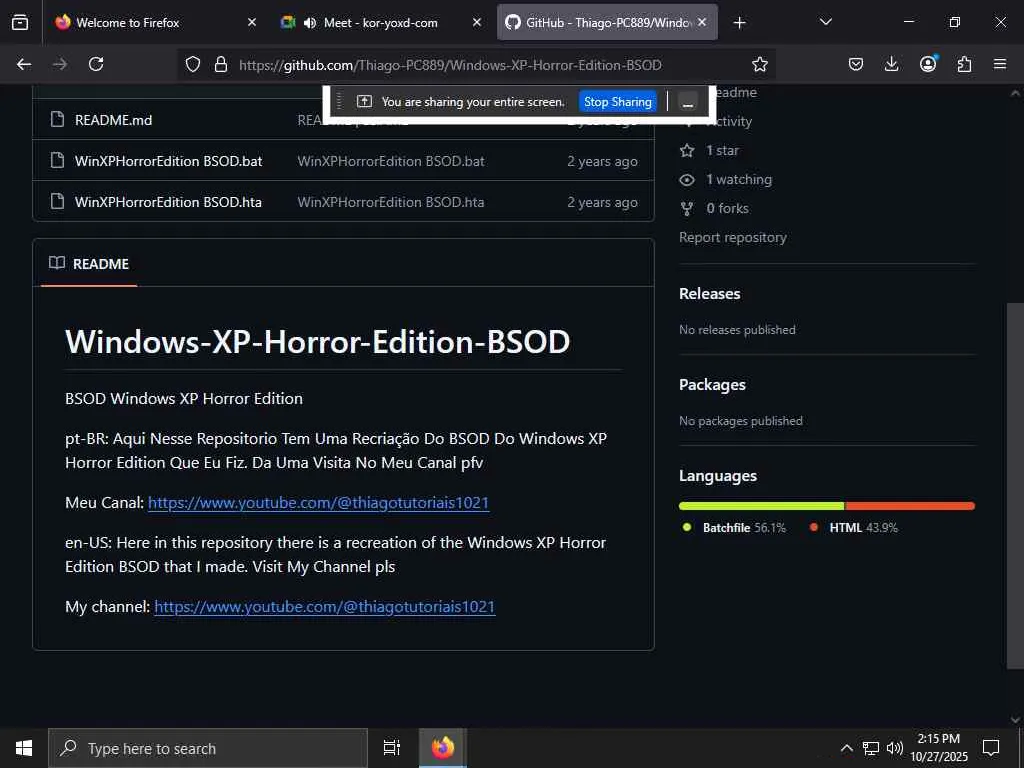This screenshot has width=1024, height=768.
Task: Select the README tab header
Action: point(89,264)
